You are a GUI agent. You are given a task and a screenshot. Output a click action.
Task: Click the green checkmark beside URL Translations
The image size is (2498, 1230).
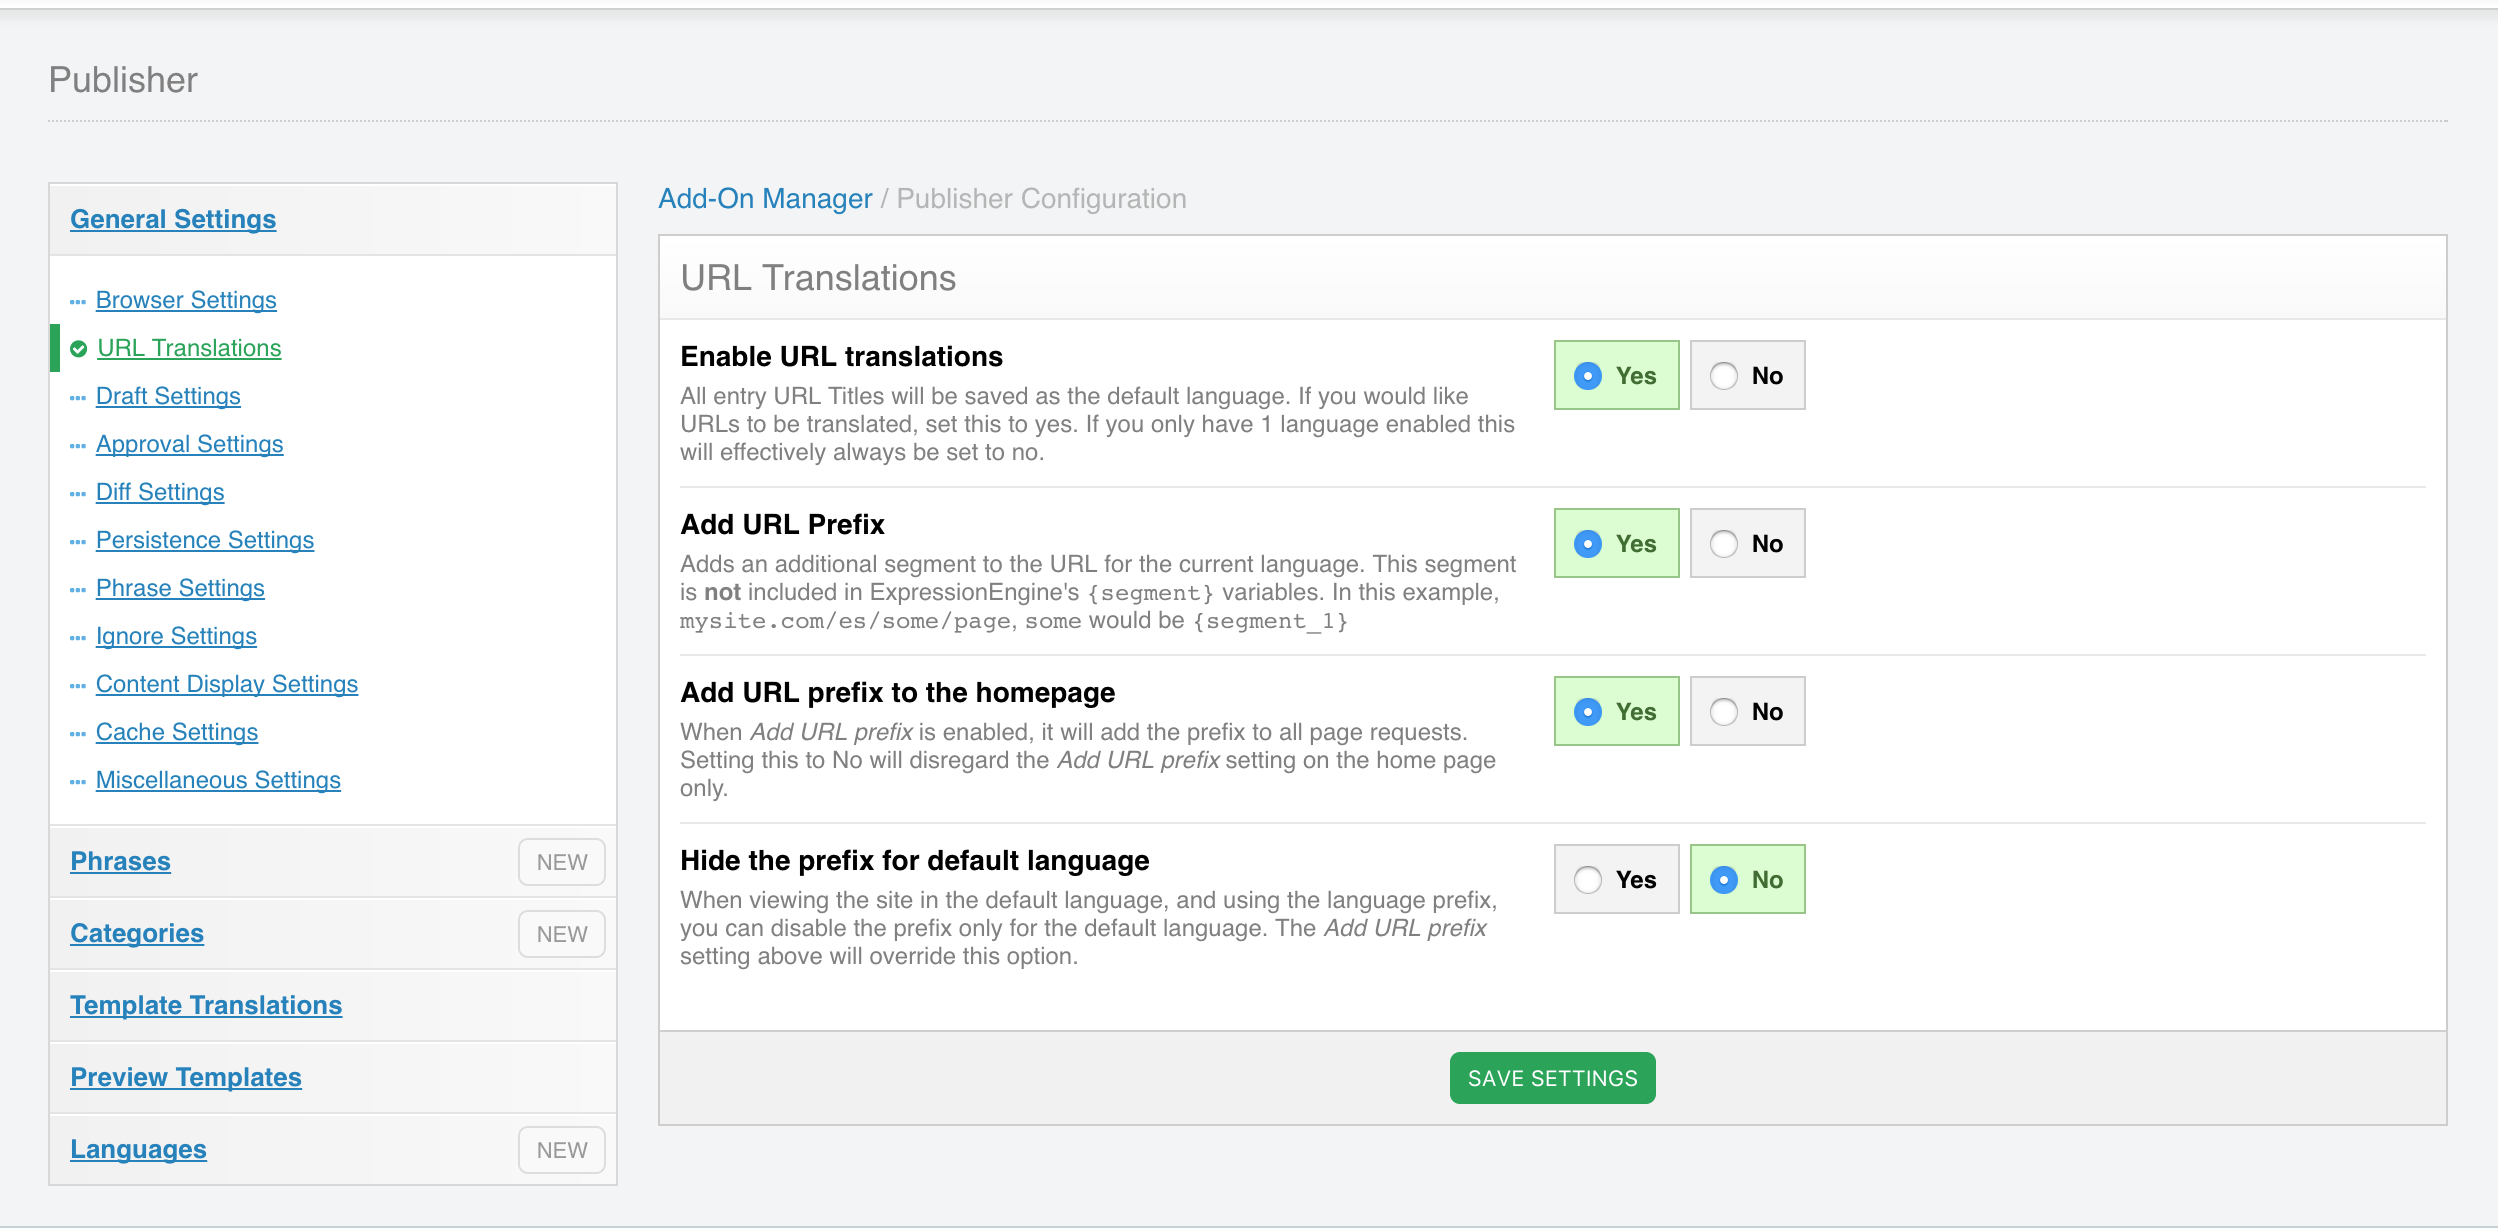click(79, 349)
